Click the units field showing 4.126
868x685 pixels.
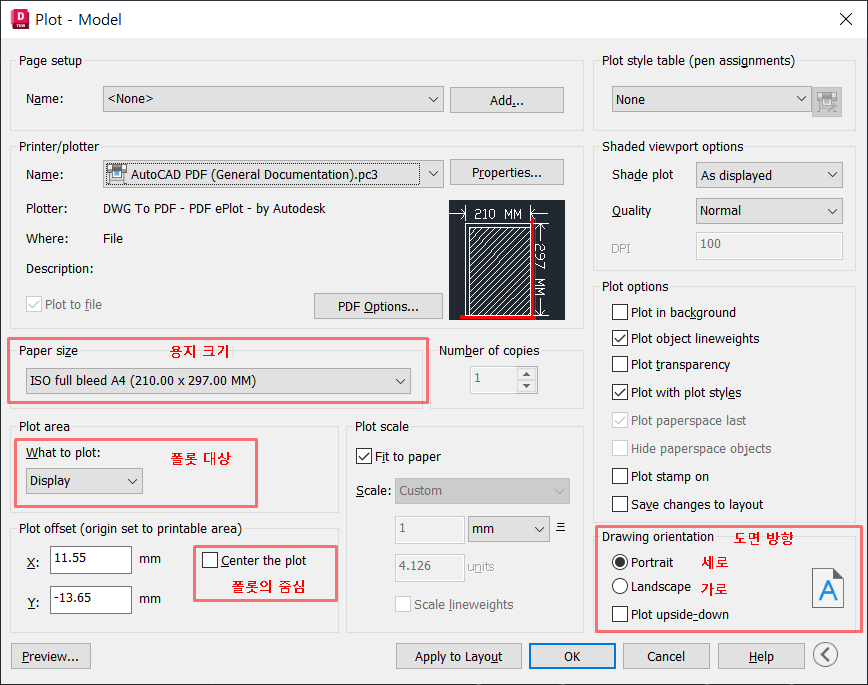430,567
